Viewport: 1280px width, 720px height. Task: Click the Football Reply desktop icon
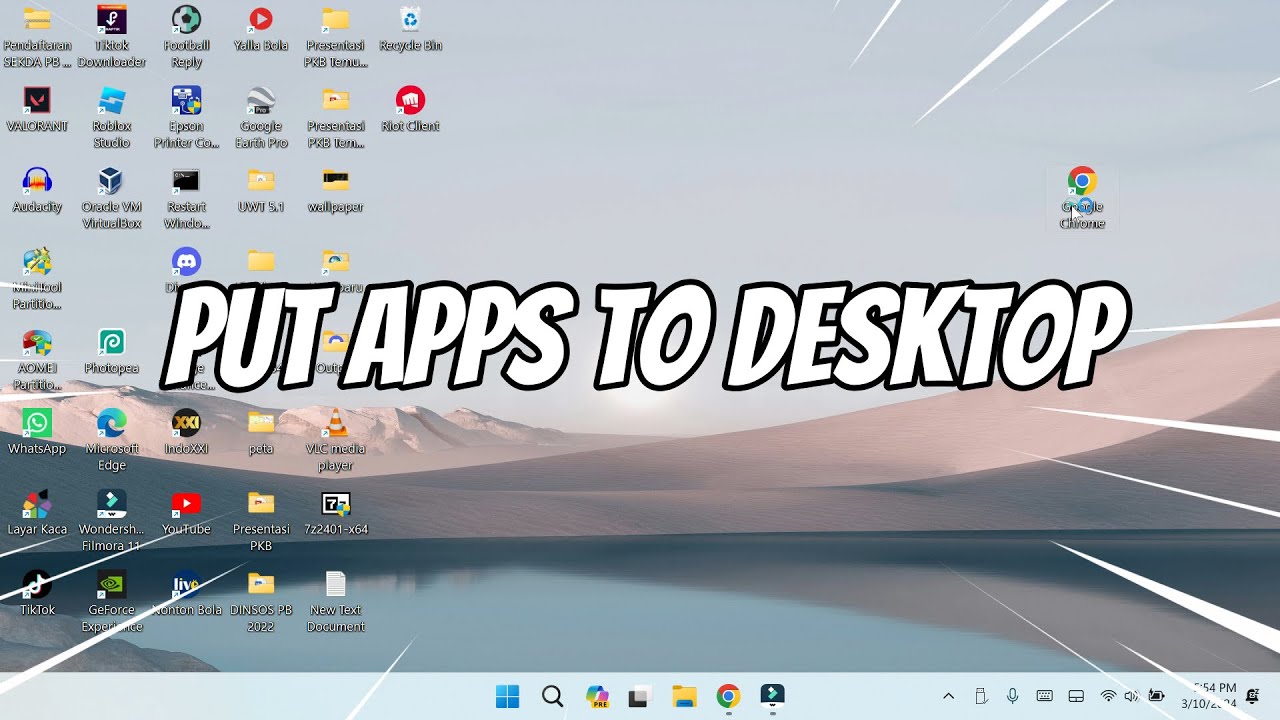pos(186,36)
